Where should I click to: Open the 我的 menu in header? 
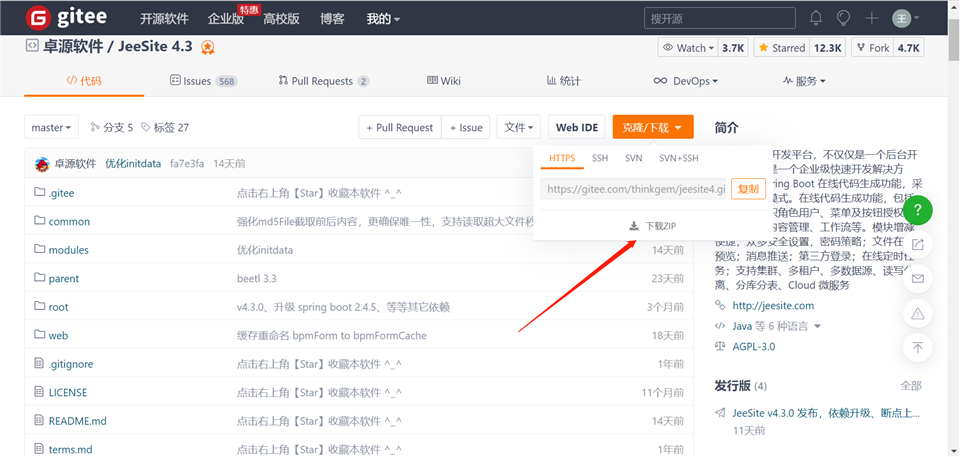[x=383, y=19]
